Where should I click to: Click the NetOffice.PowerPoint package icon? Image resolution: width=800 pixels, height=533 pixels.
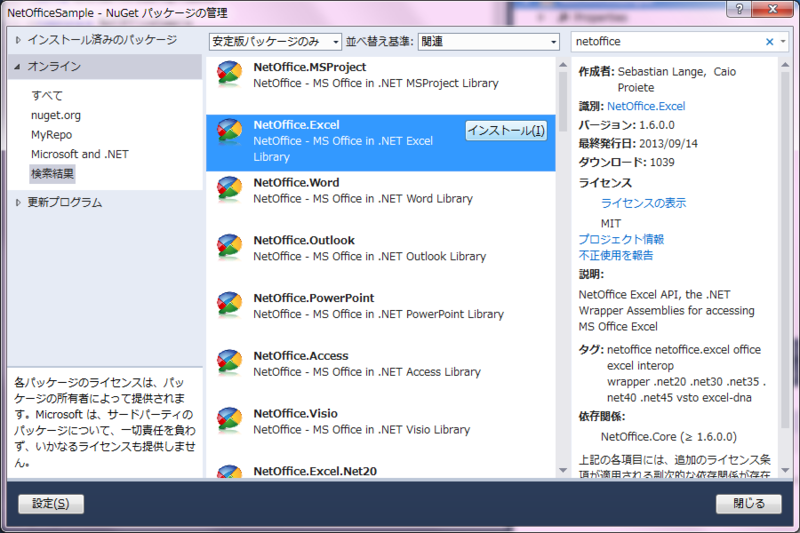click(230, 304)
